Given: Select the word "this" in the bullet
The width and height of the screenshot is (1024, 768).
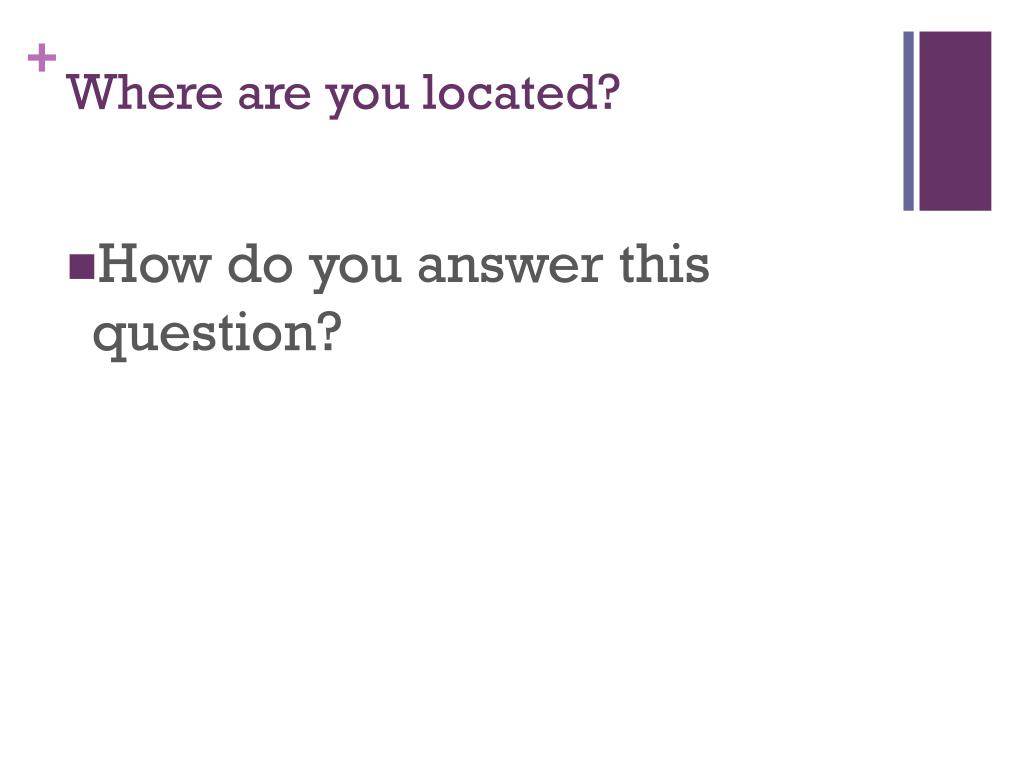Looking at the screenshot, I should coord(664,263).
